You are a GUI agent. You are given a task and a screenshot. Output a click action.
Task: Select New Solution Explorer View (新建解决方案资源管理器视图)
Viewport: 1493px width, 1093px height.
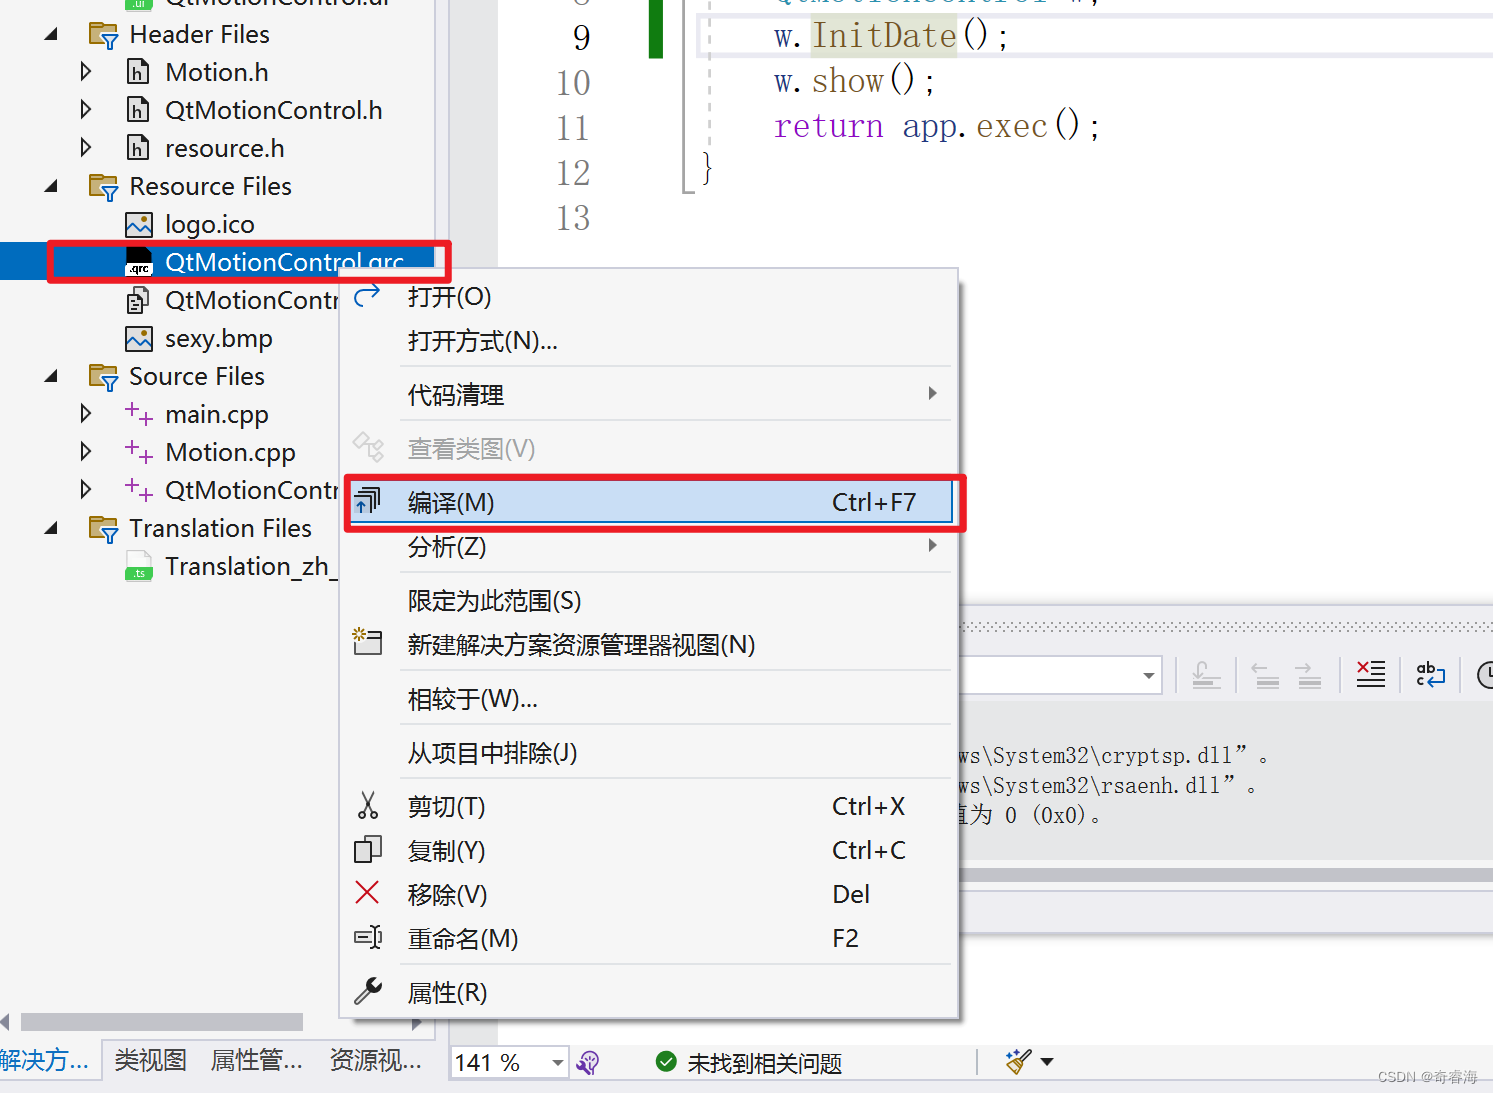click(650, 645)
